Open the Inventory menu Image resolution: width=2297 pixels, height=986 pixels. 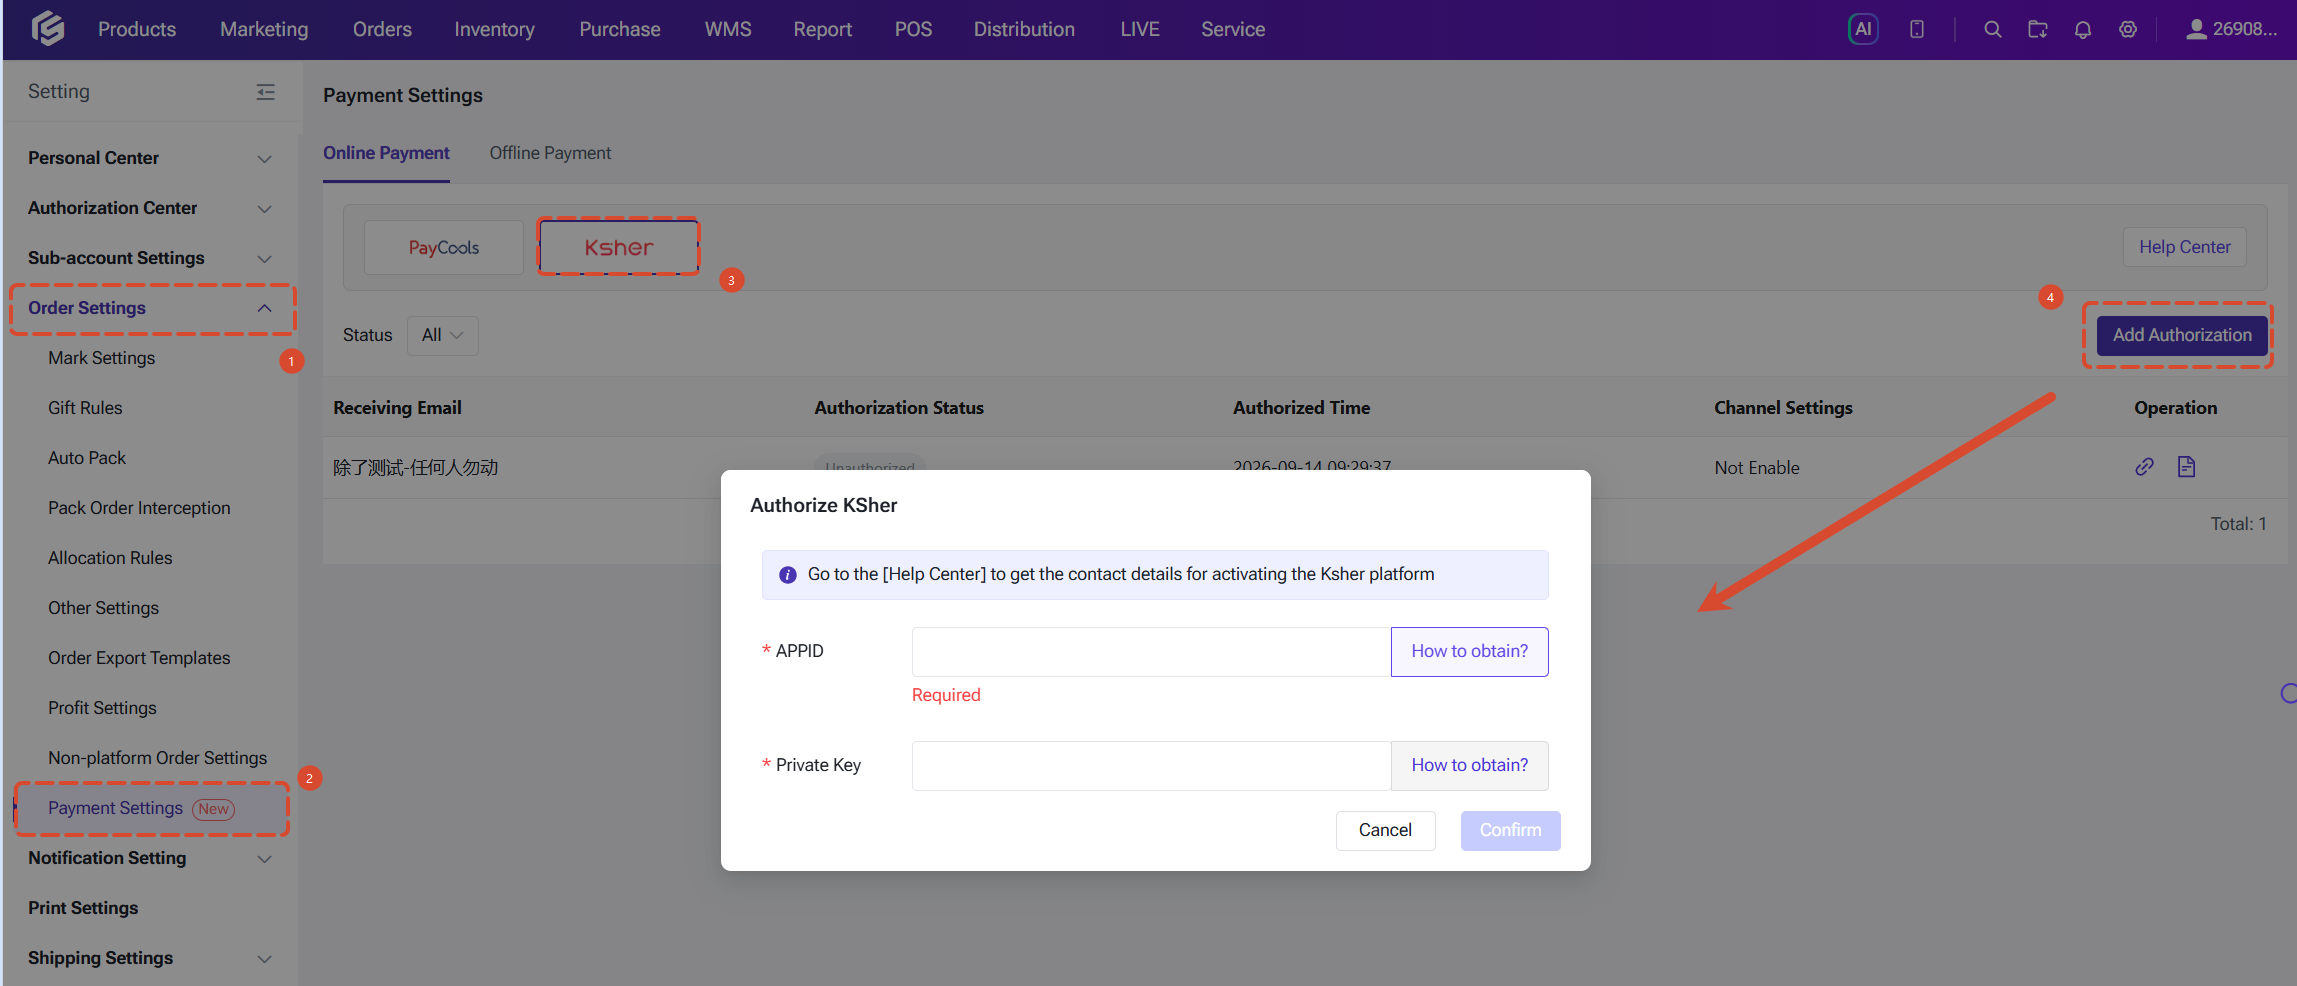(494, 29)
